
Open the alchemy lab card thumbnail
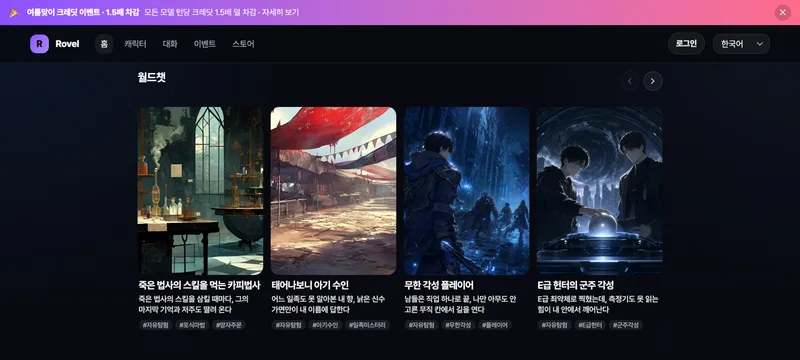pyautogui.click(x=201, y=191)
